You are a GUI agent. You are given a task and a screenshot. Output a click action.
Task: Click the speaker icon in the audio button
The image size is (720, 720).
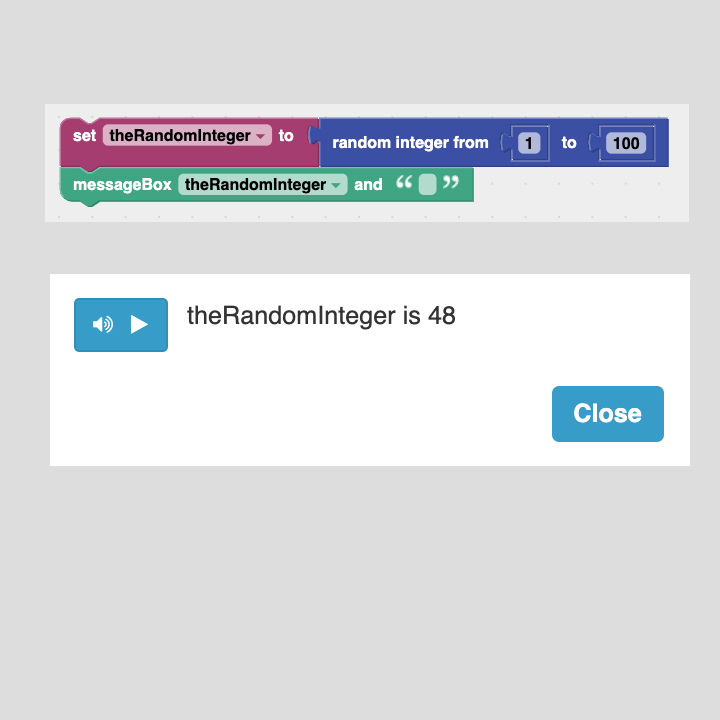coord(102,325)
